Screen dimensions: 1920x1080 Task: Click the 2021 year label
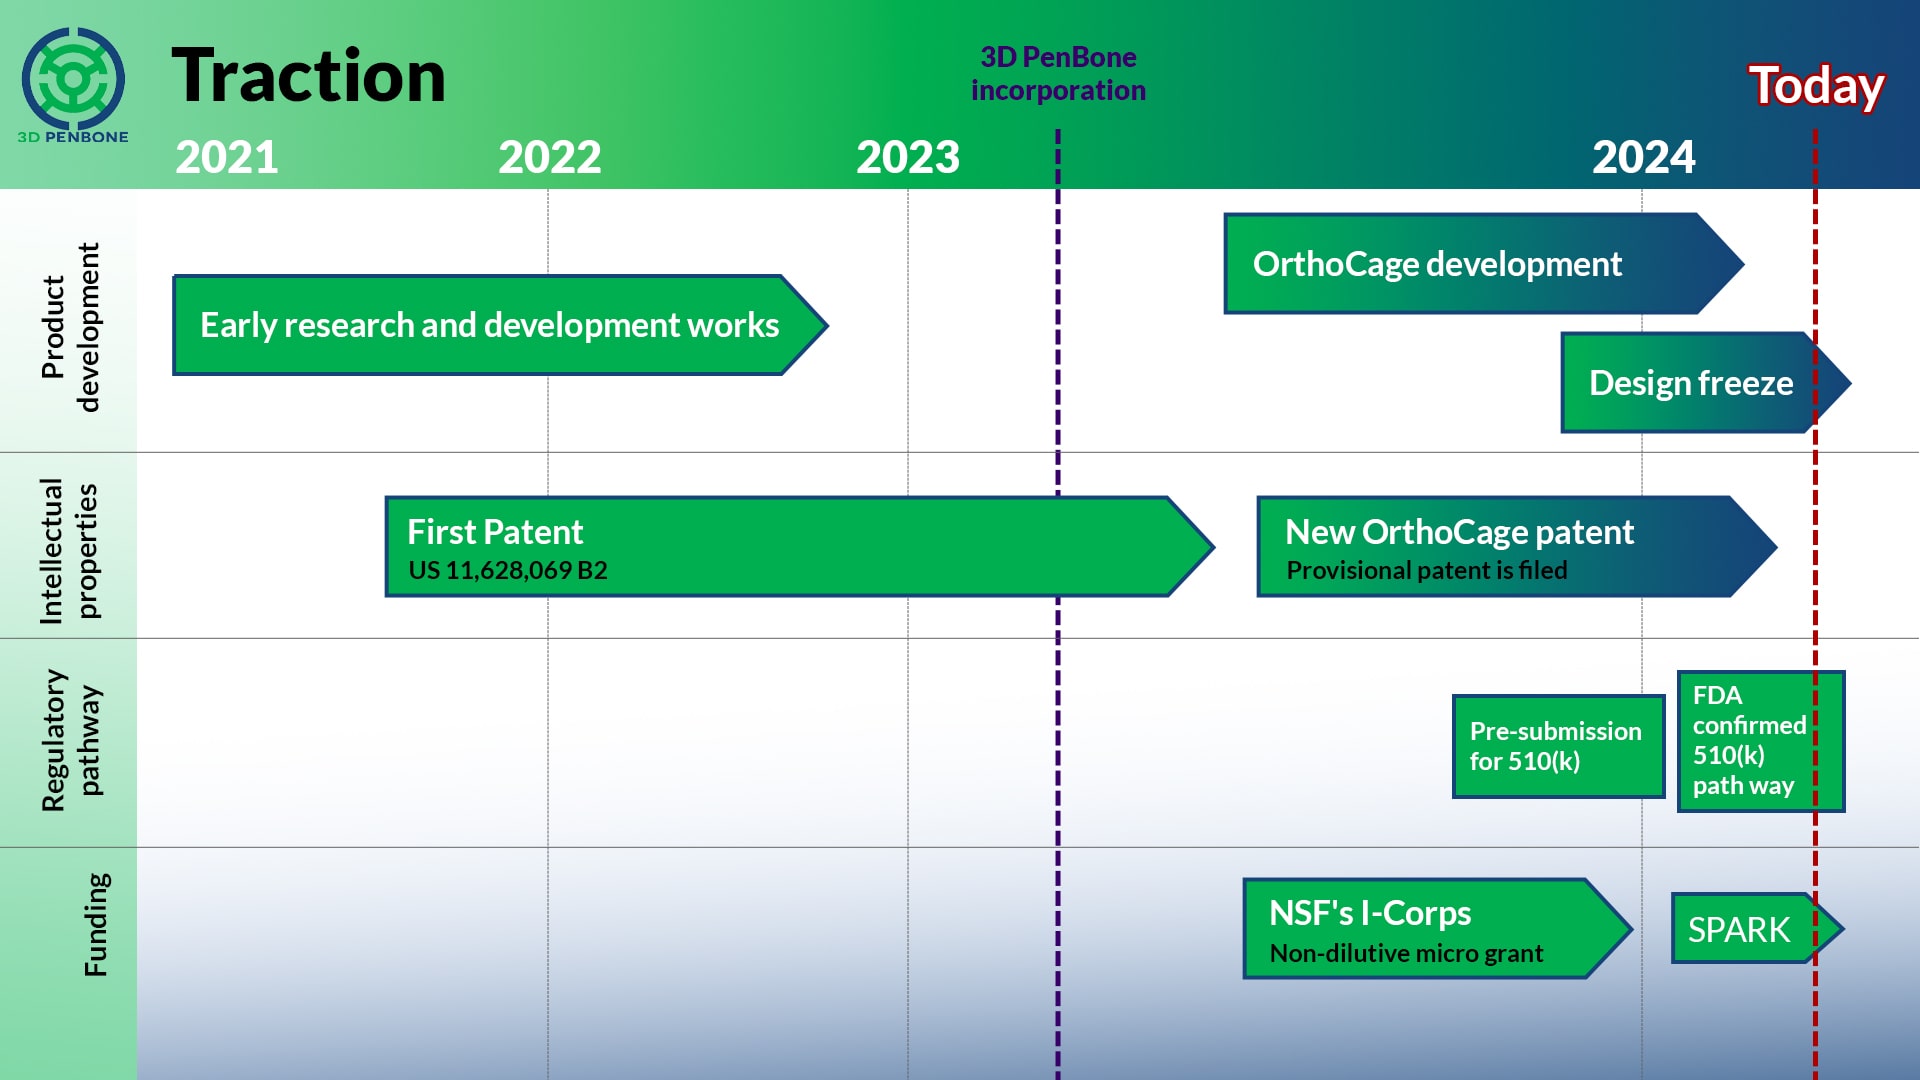click(x=227, y=157)
